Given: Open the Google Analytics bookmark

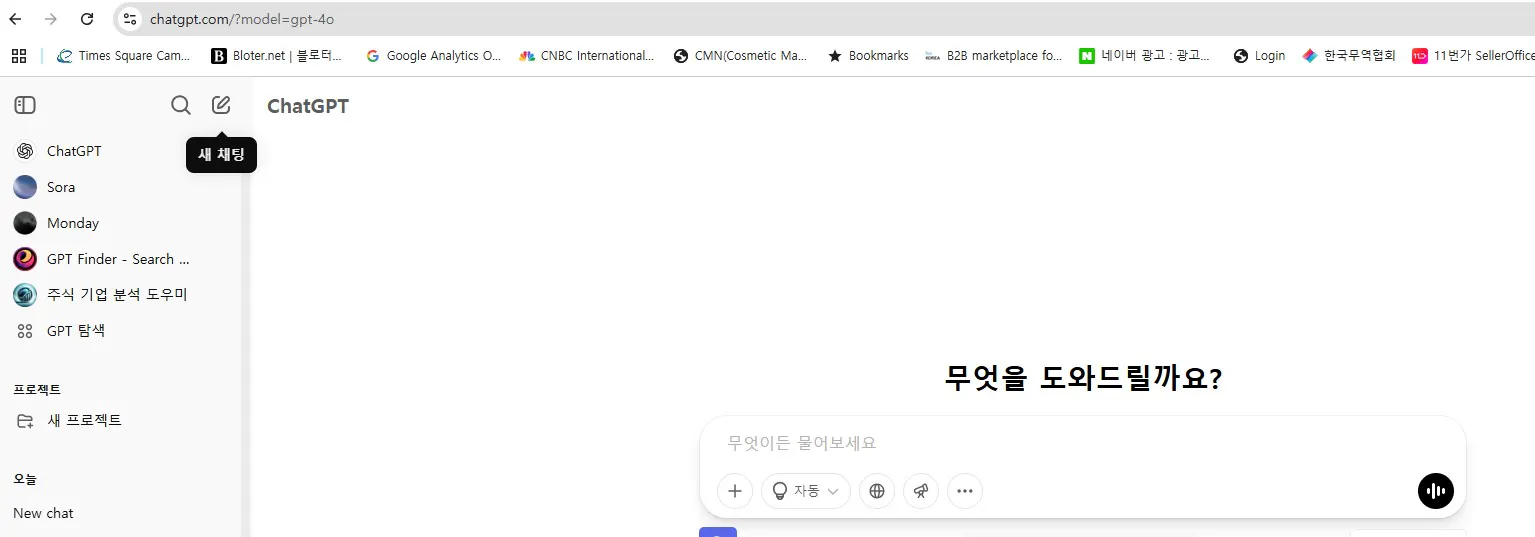Looking at the screenshot, I should pos(433,56).
